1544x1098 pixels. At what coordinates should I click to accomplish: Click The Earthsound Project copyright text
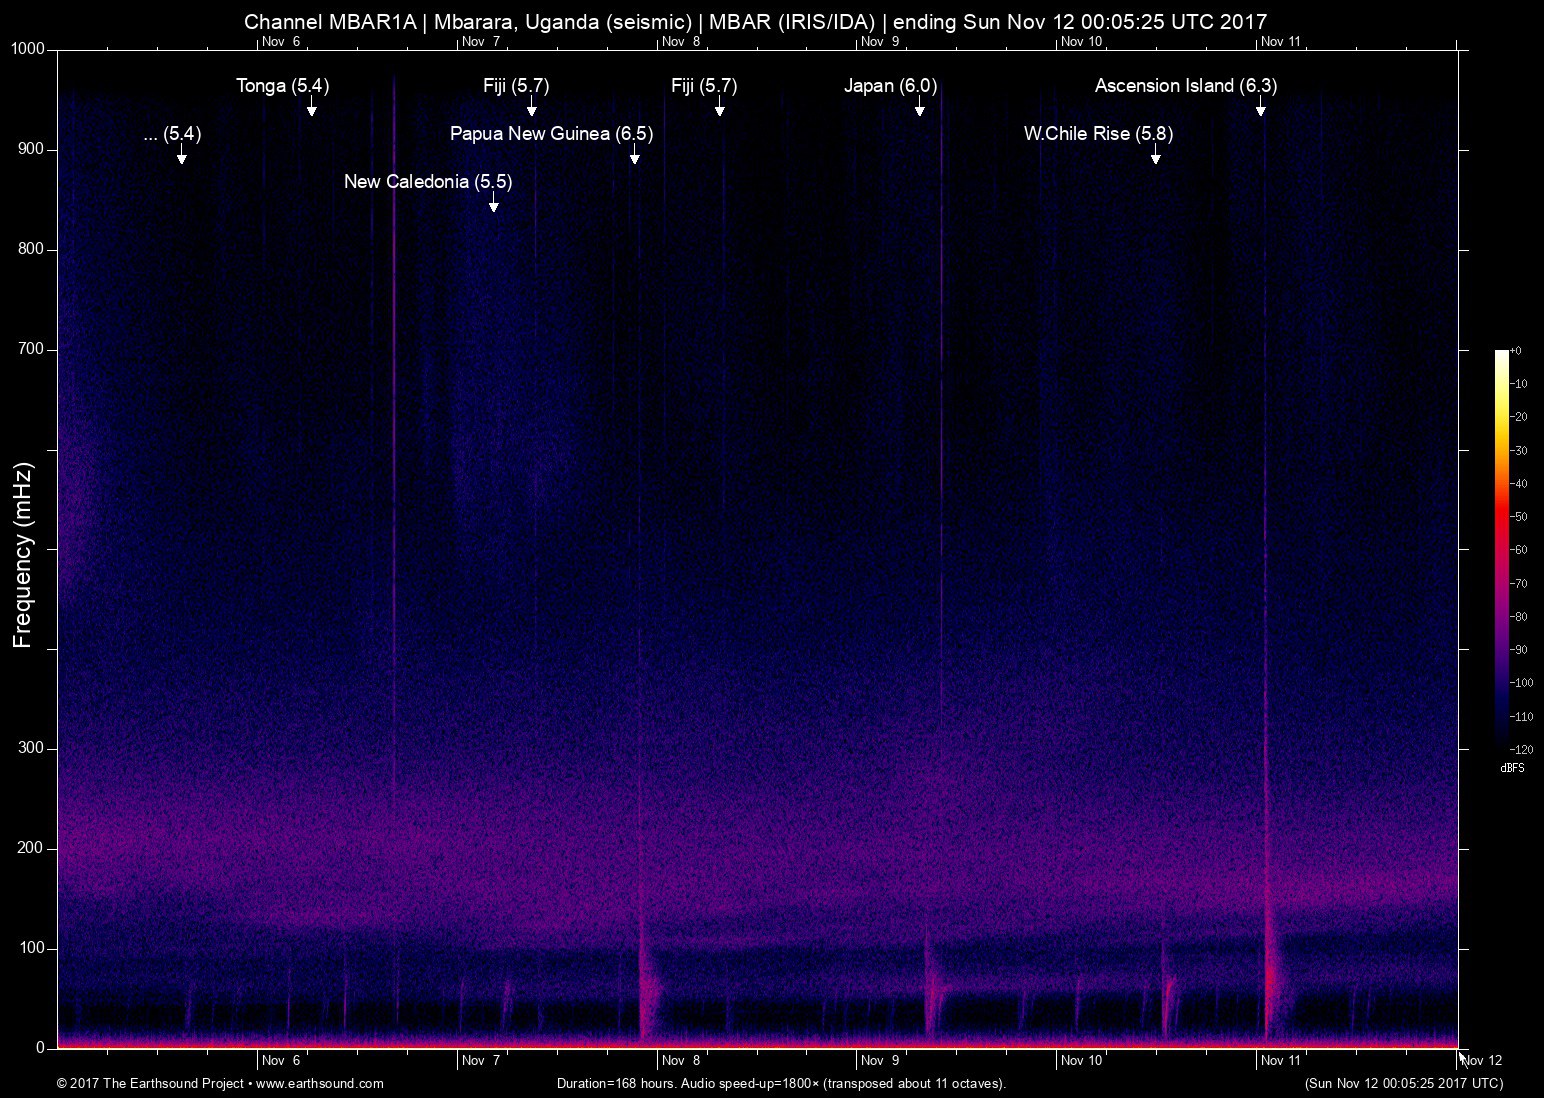[150, 1084]
